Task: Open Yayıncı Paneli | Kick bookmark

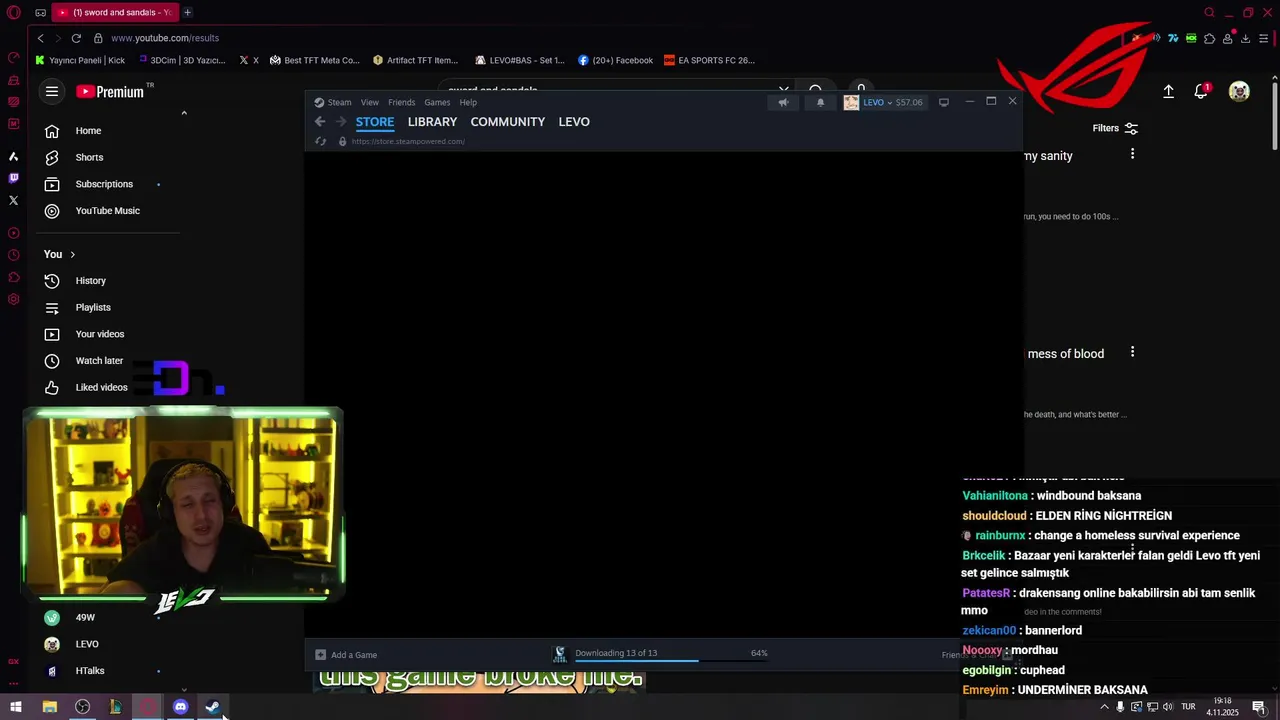Action: (80, 60)
